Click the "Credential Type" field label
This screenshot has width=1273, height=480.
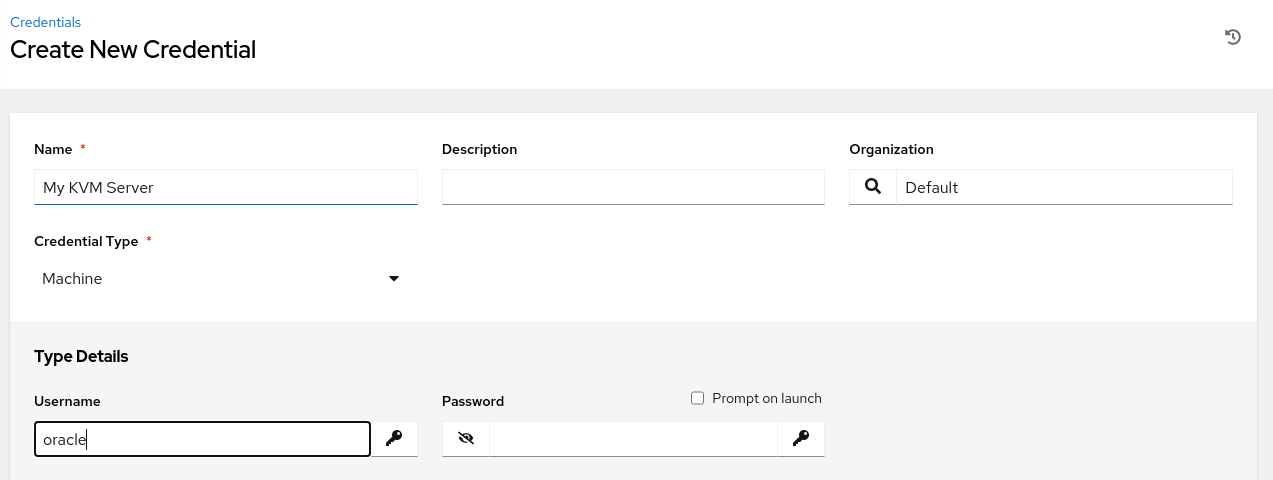(x=87, y=241)
